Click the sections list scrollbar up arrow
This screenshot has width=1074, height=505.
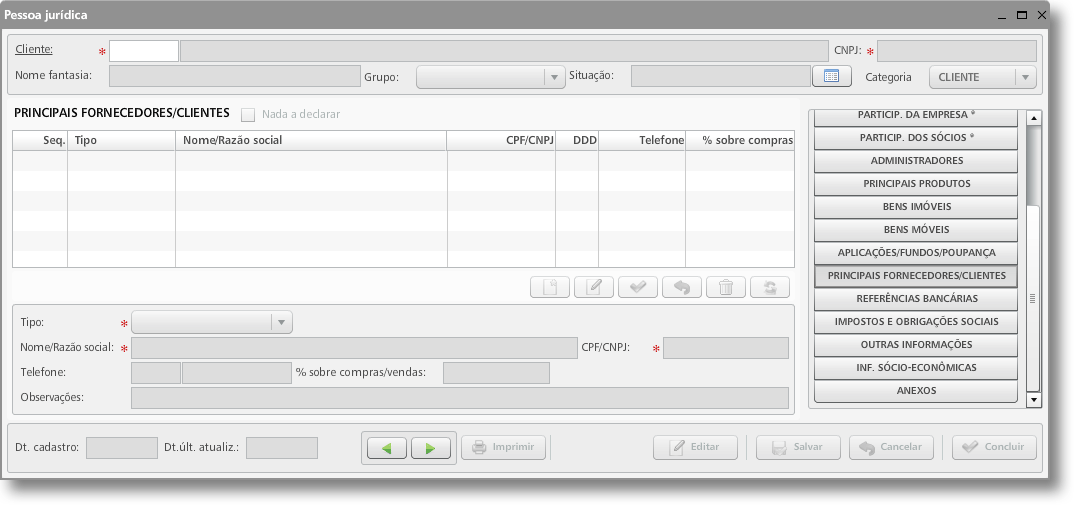(x=1034, y=118)
